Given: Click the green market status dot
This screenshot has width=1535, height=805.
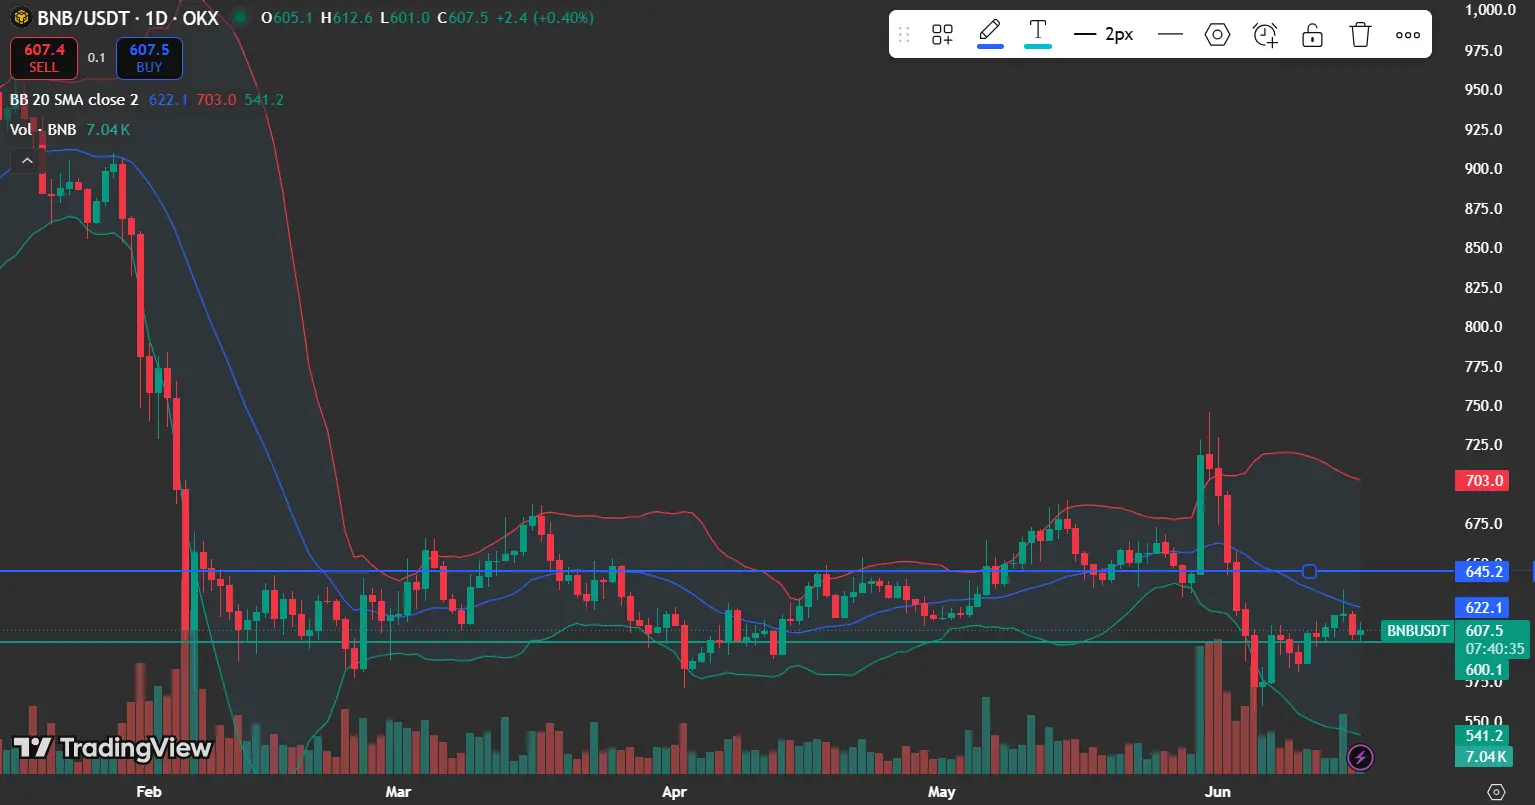Looking at the screenshot, I should click(x=239, y=18).
